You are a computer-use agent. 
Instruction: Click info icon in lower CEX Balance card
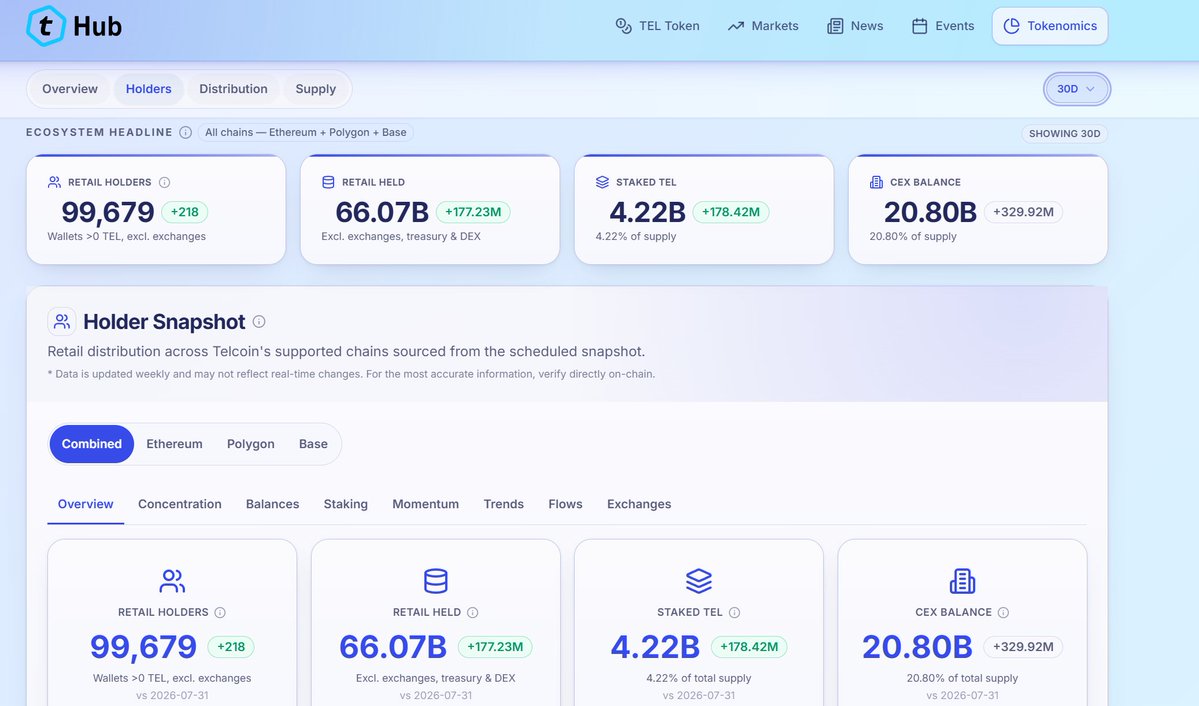pyautogui.click(x=1003, y=613)
